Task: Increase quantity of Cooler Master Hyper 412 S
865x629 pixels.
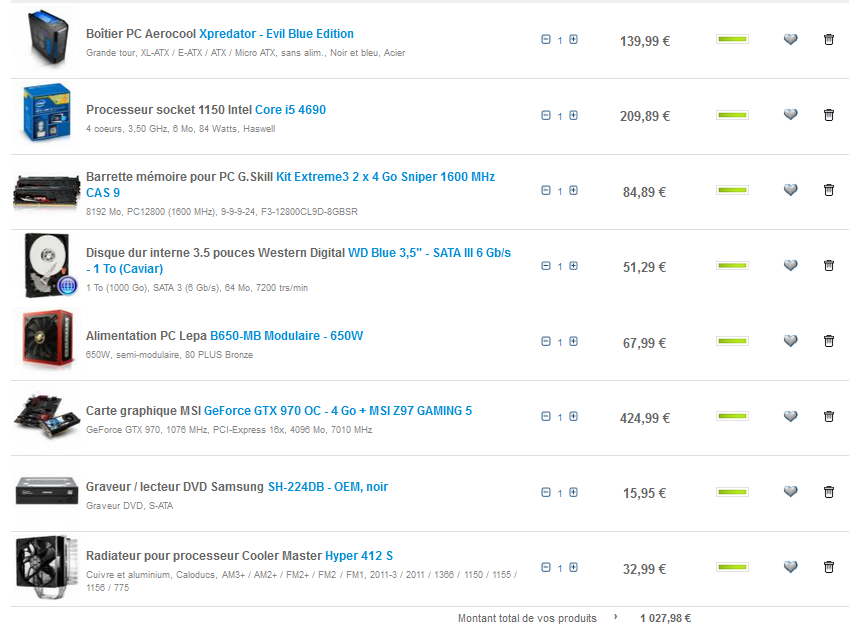Action: [x=573, y=567]
